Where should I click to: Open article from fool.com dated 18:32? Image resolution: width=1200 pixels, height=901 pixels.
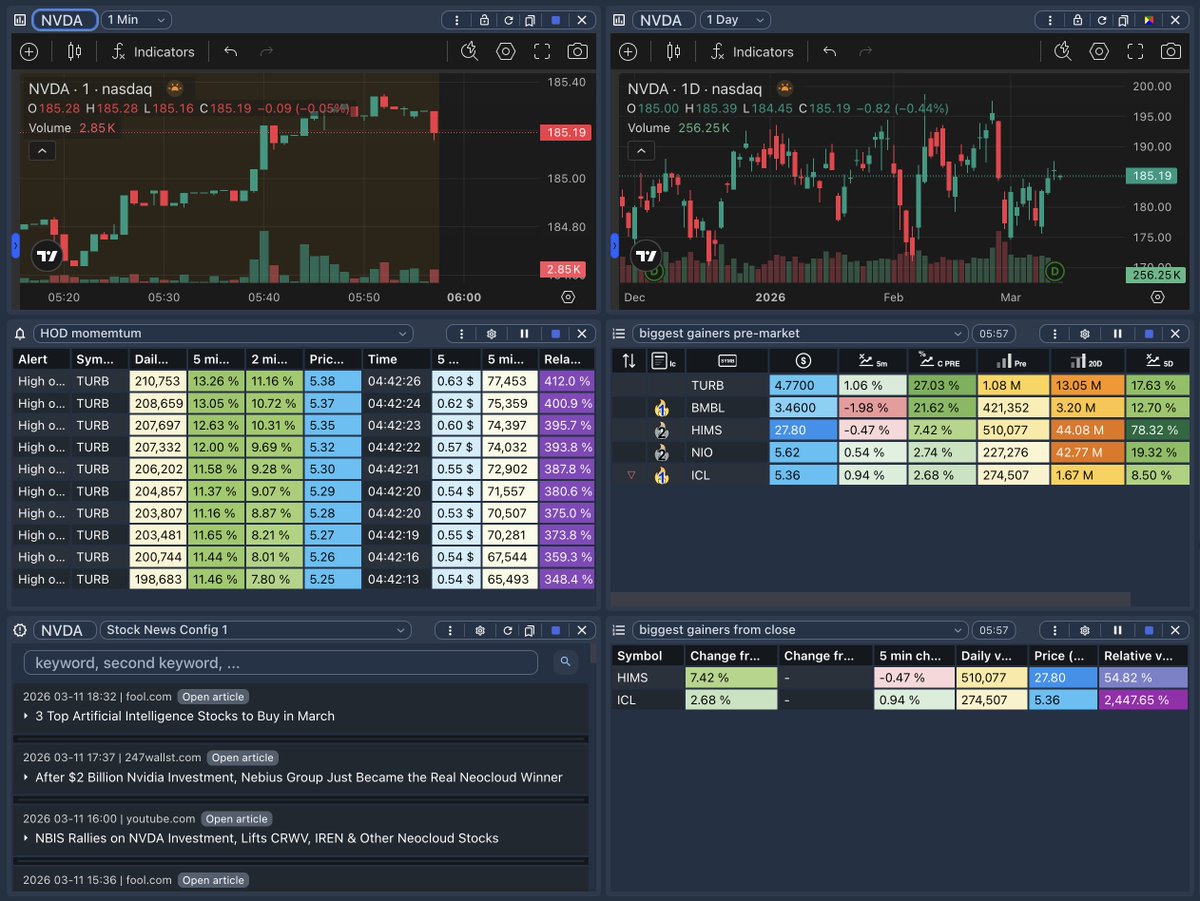click(213, 697)
